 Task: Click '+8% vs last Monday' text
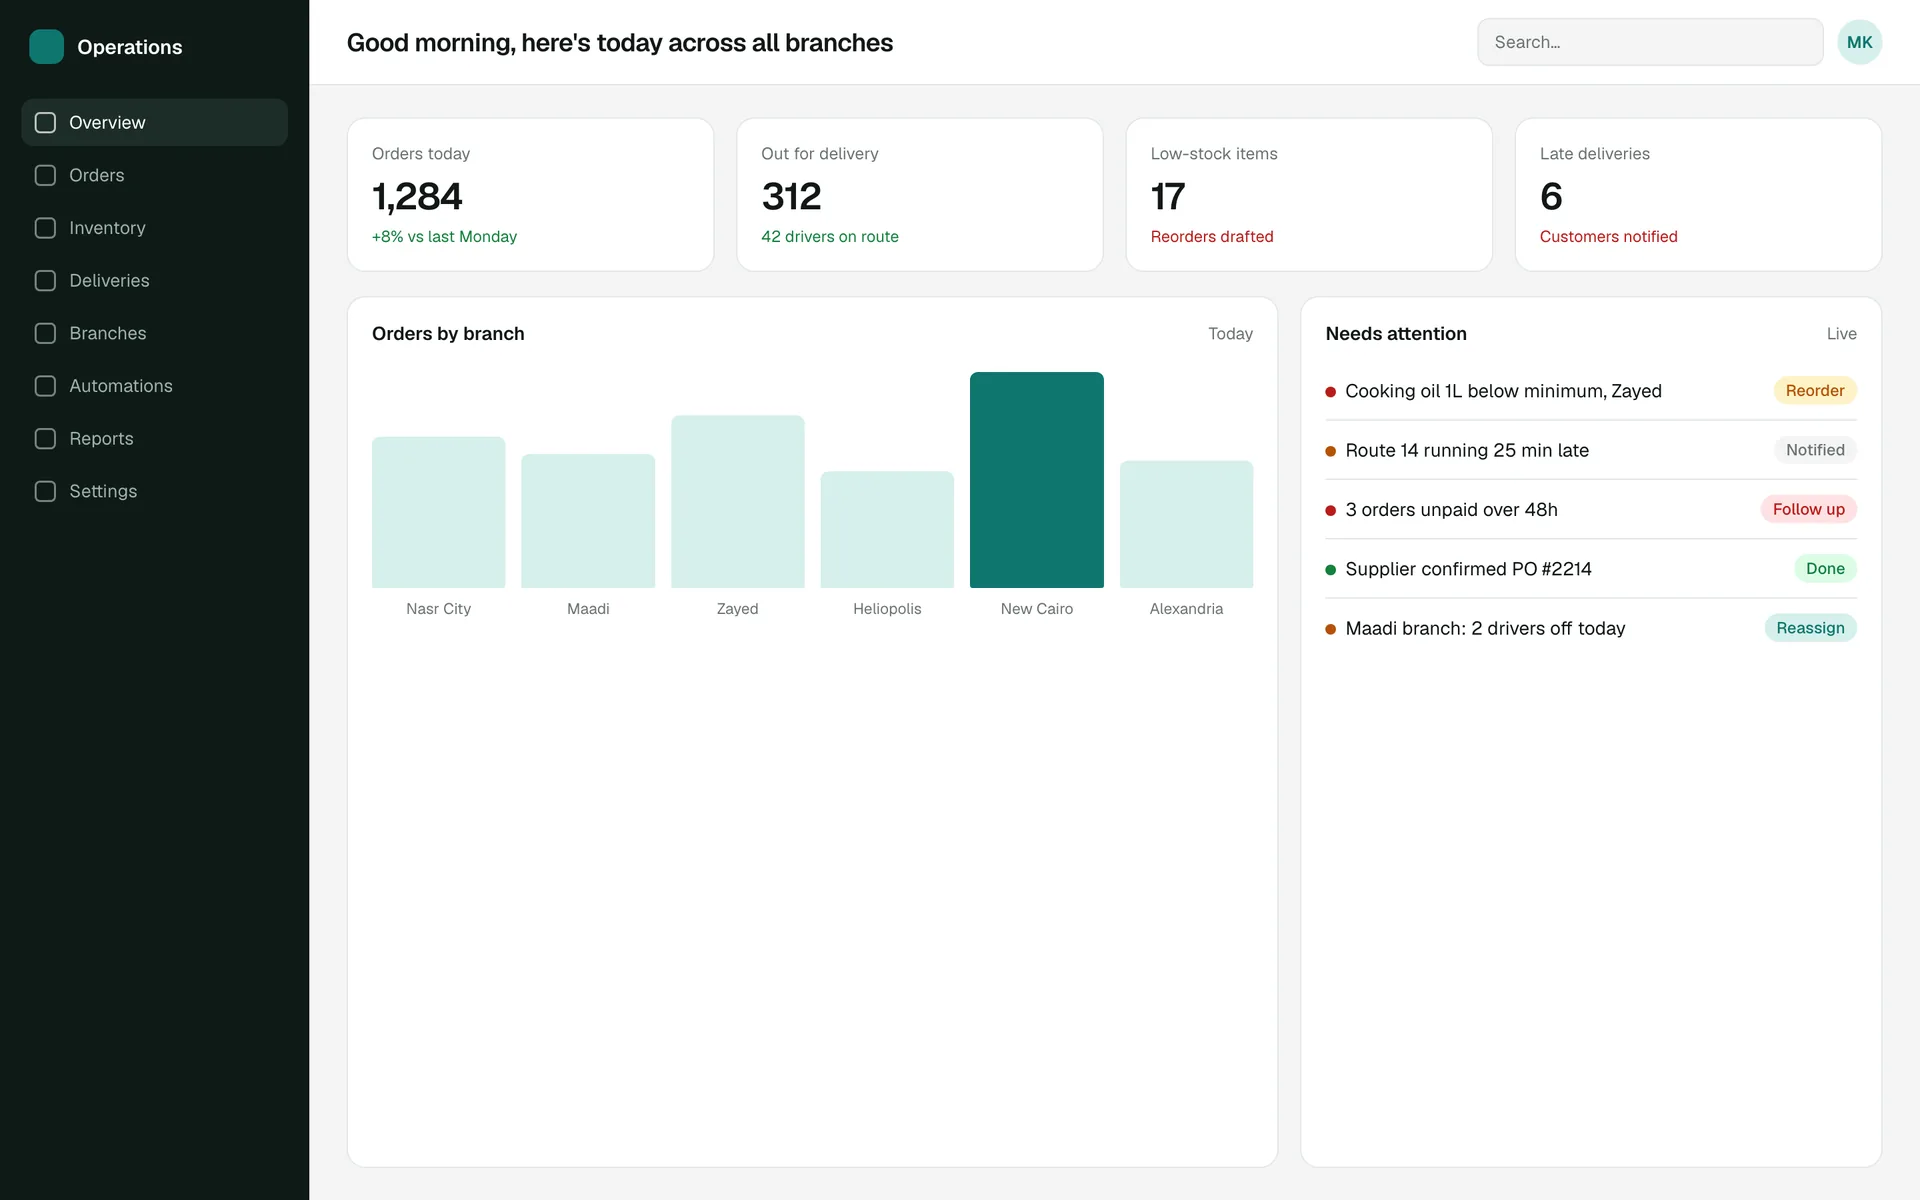pos(444,237)
